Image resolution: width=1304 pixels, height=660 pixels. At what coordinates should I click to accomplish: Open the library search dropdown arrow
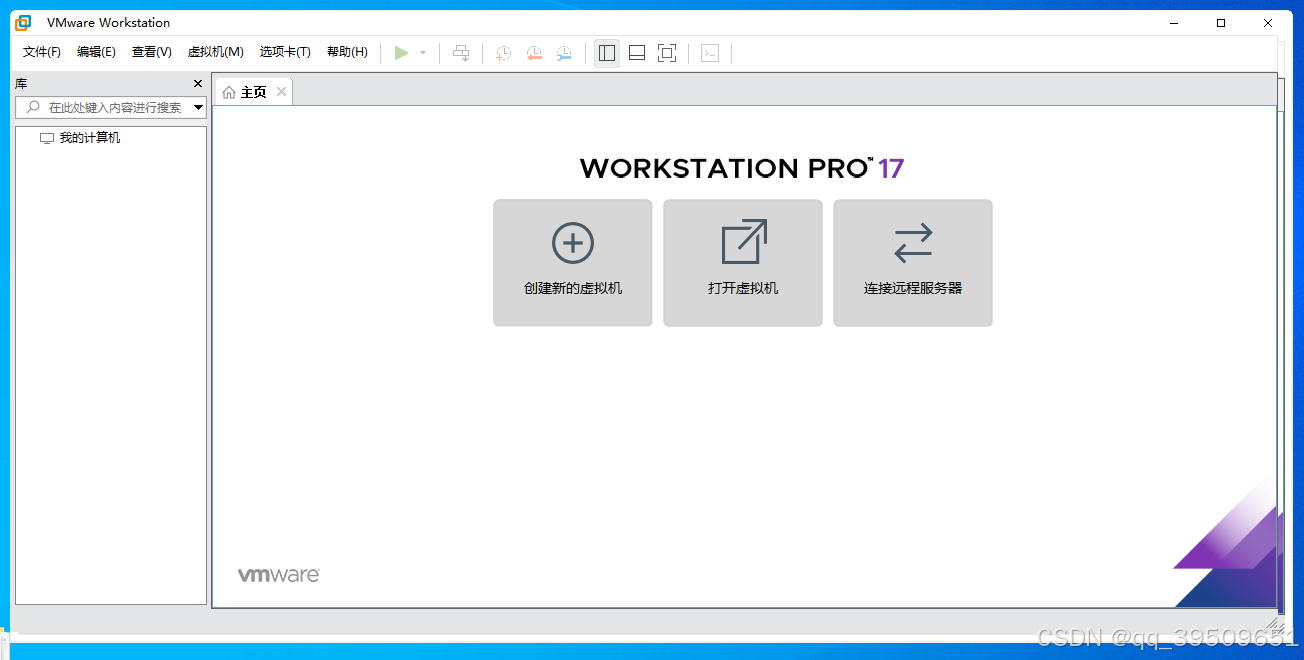[198, 107]
